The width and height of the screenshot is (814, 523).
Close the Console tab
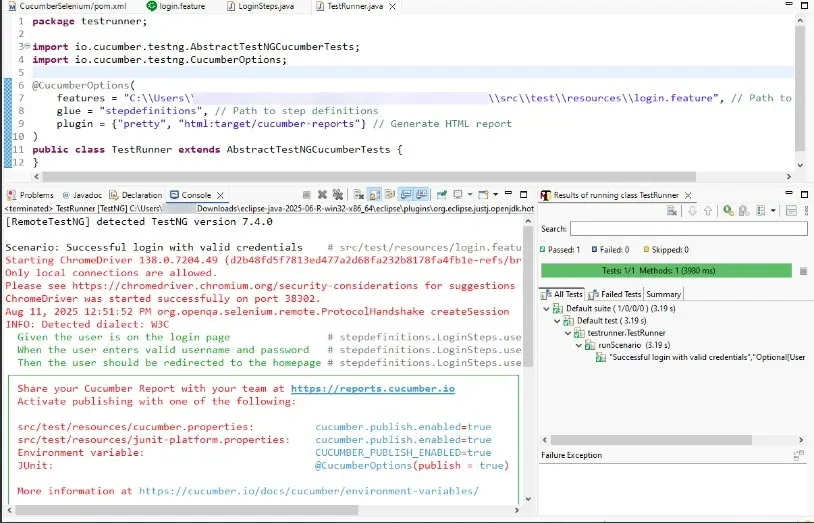[220, 195]
